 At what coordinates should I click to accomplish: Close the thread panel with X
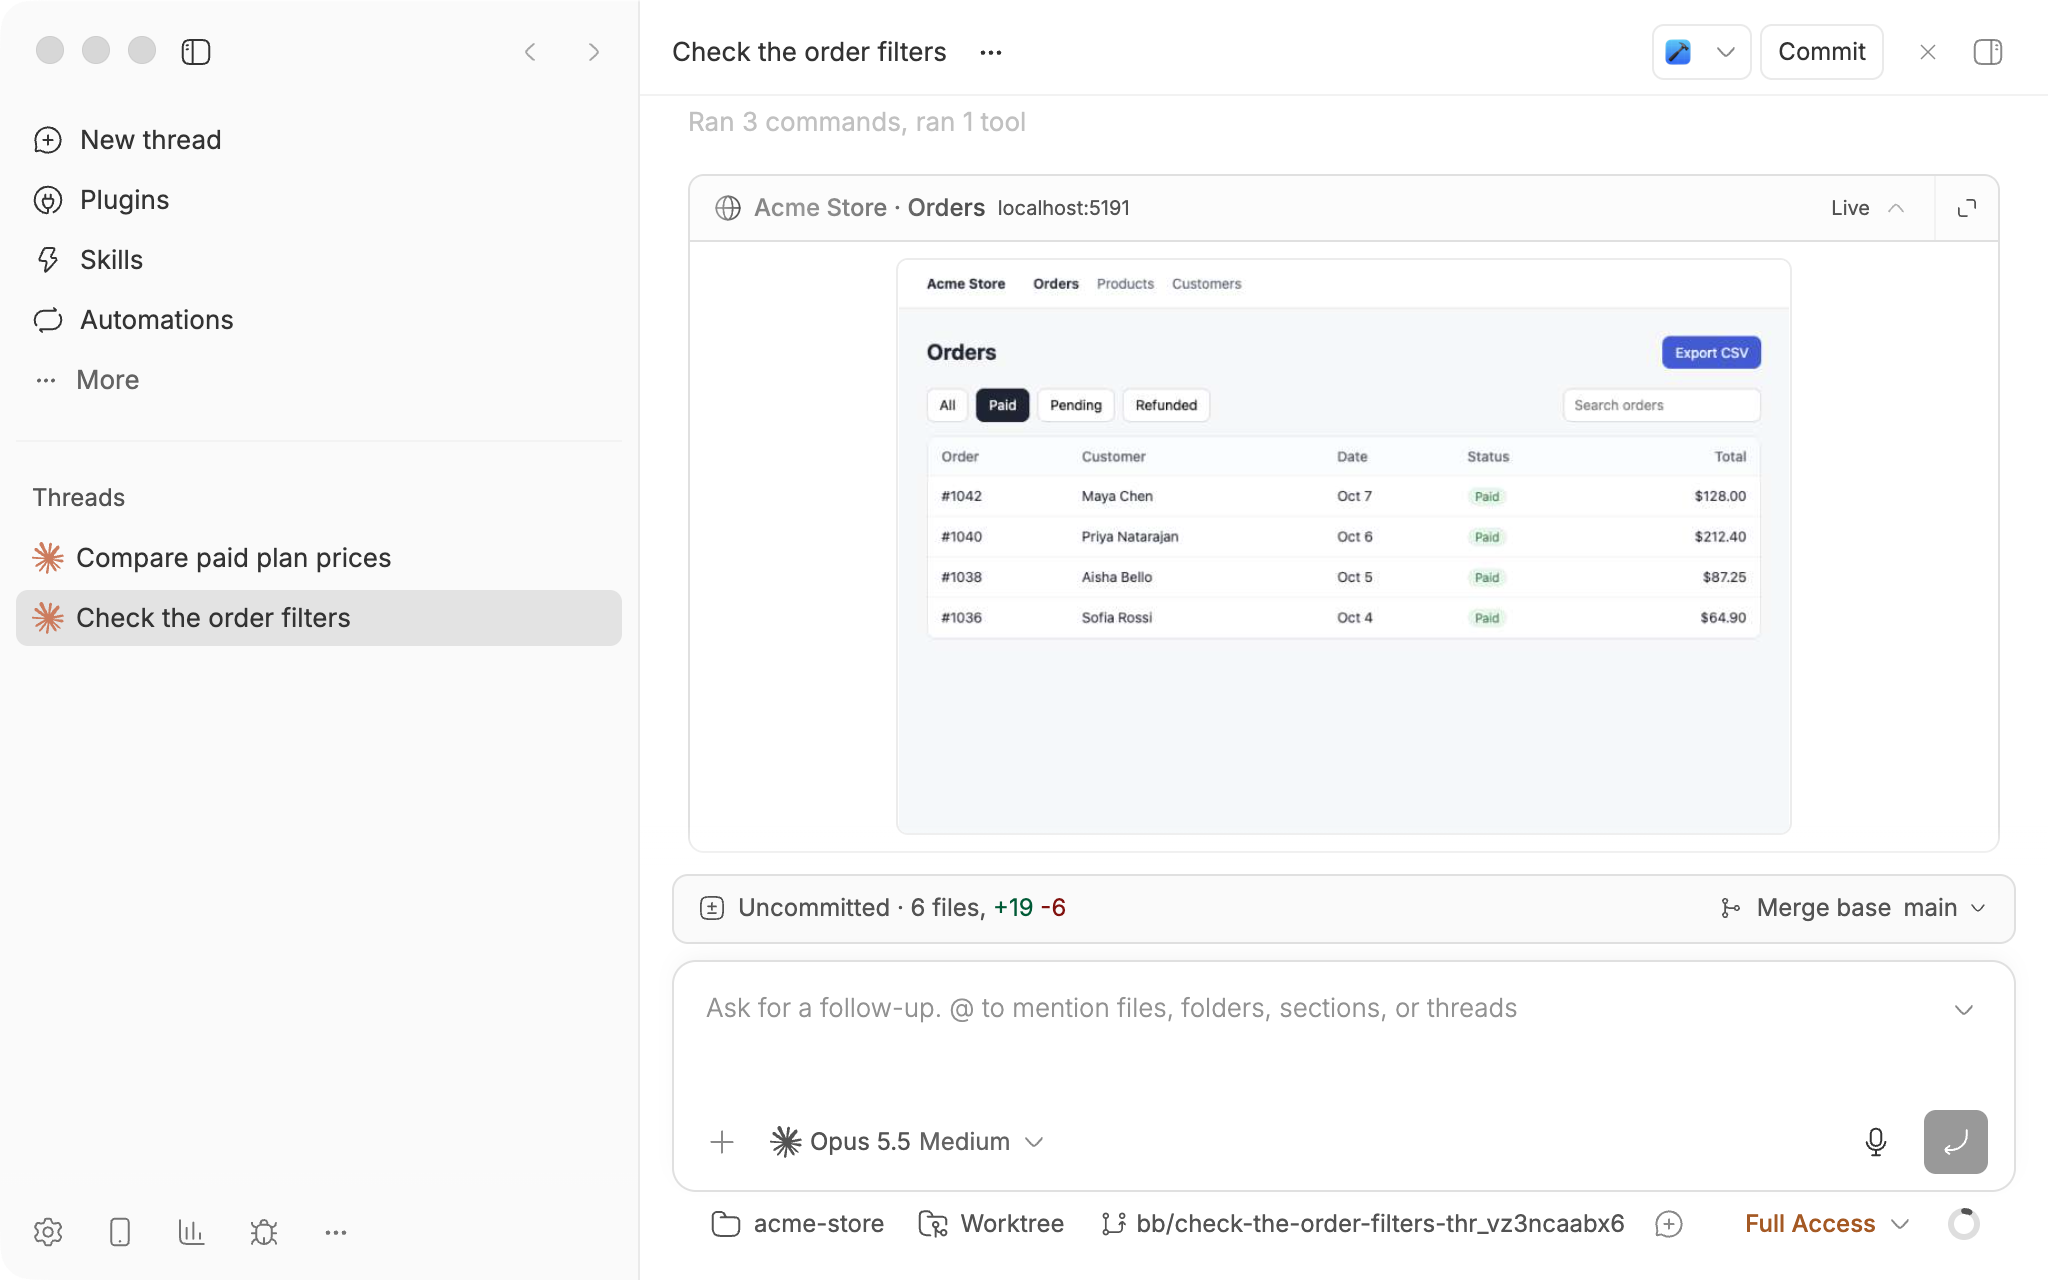1928,52
